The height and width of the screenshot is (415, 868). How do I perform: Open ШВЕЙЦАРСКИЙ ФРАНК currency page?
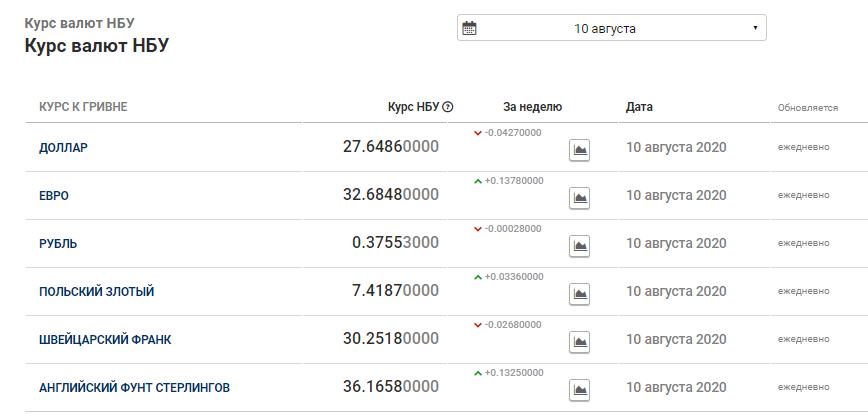tap(105, 340)
